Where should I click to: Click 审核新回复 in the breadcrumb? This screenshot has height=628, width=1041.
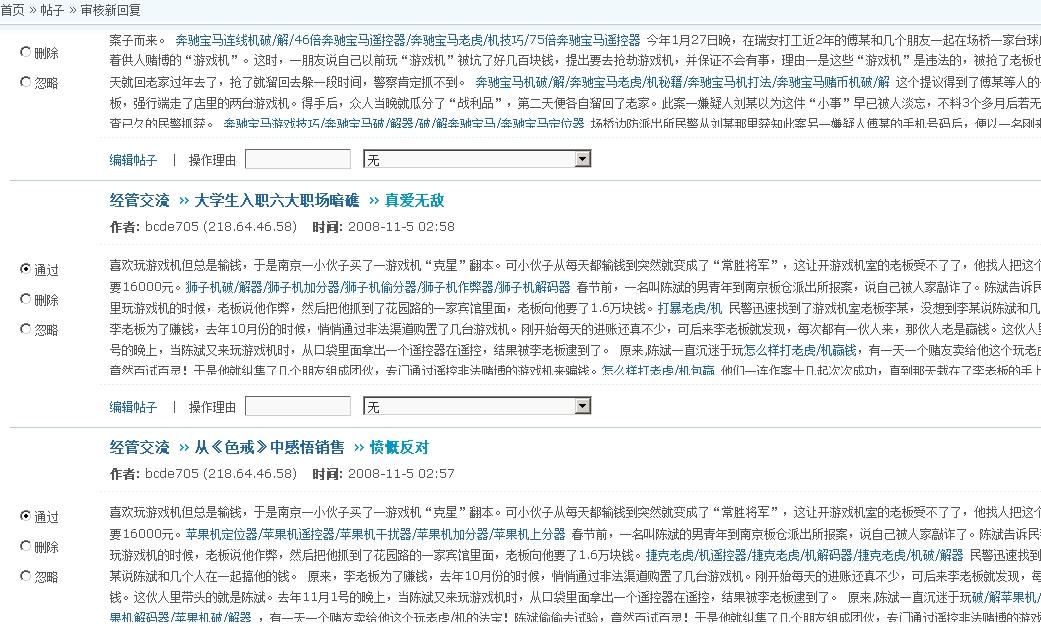110,10
